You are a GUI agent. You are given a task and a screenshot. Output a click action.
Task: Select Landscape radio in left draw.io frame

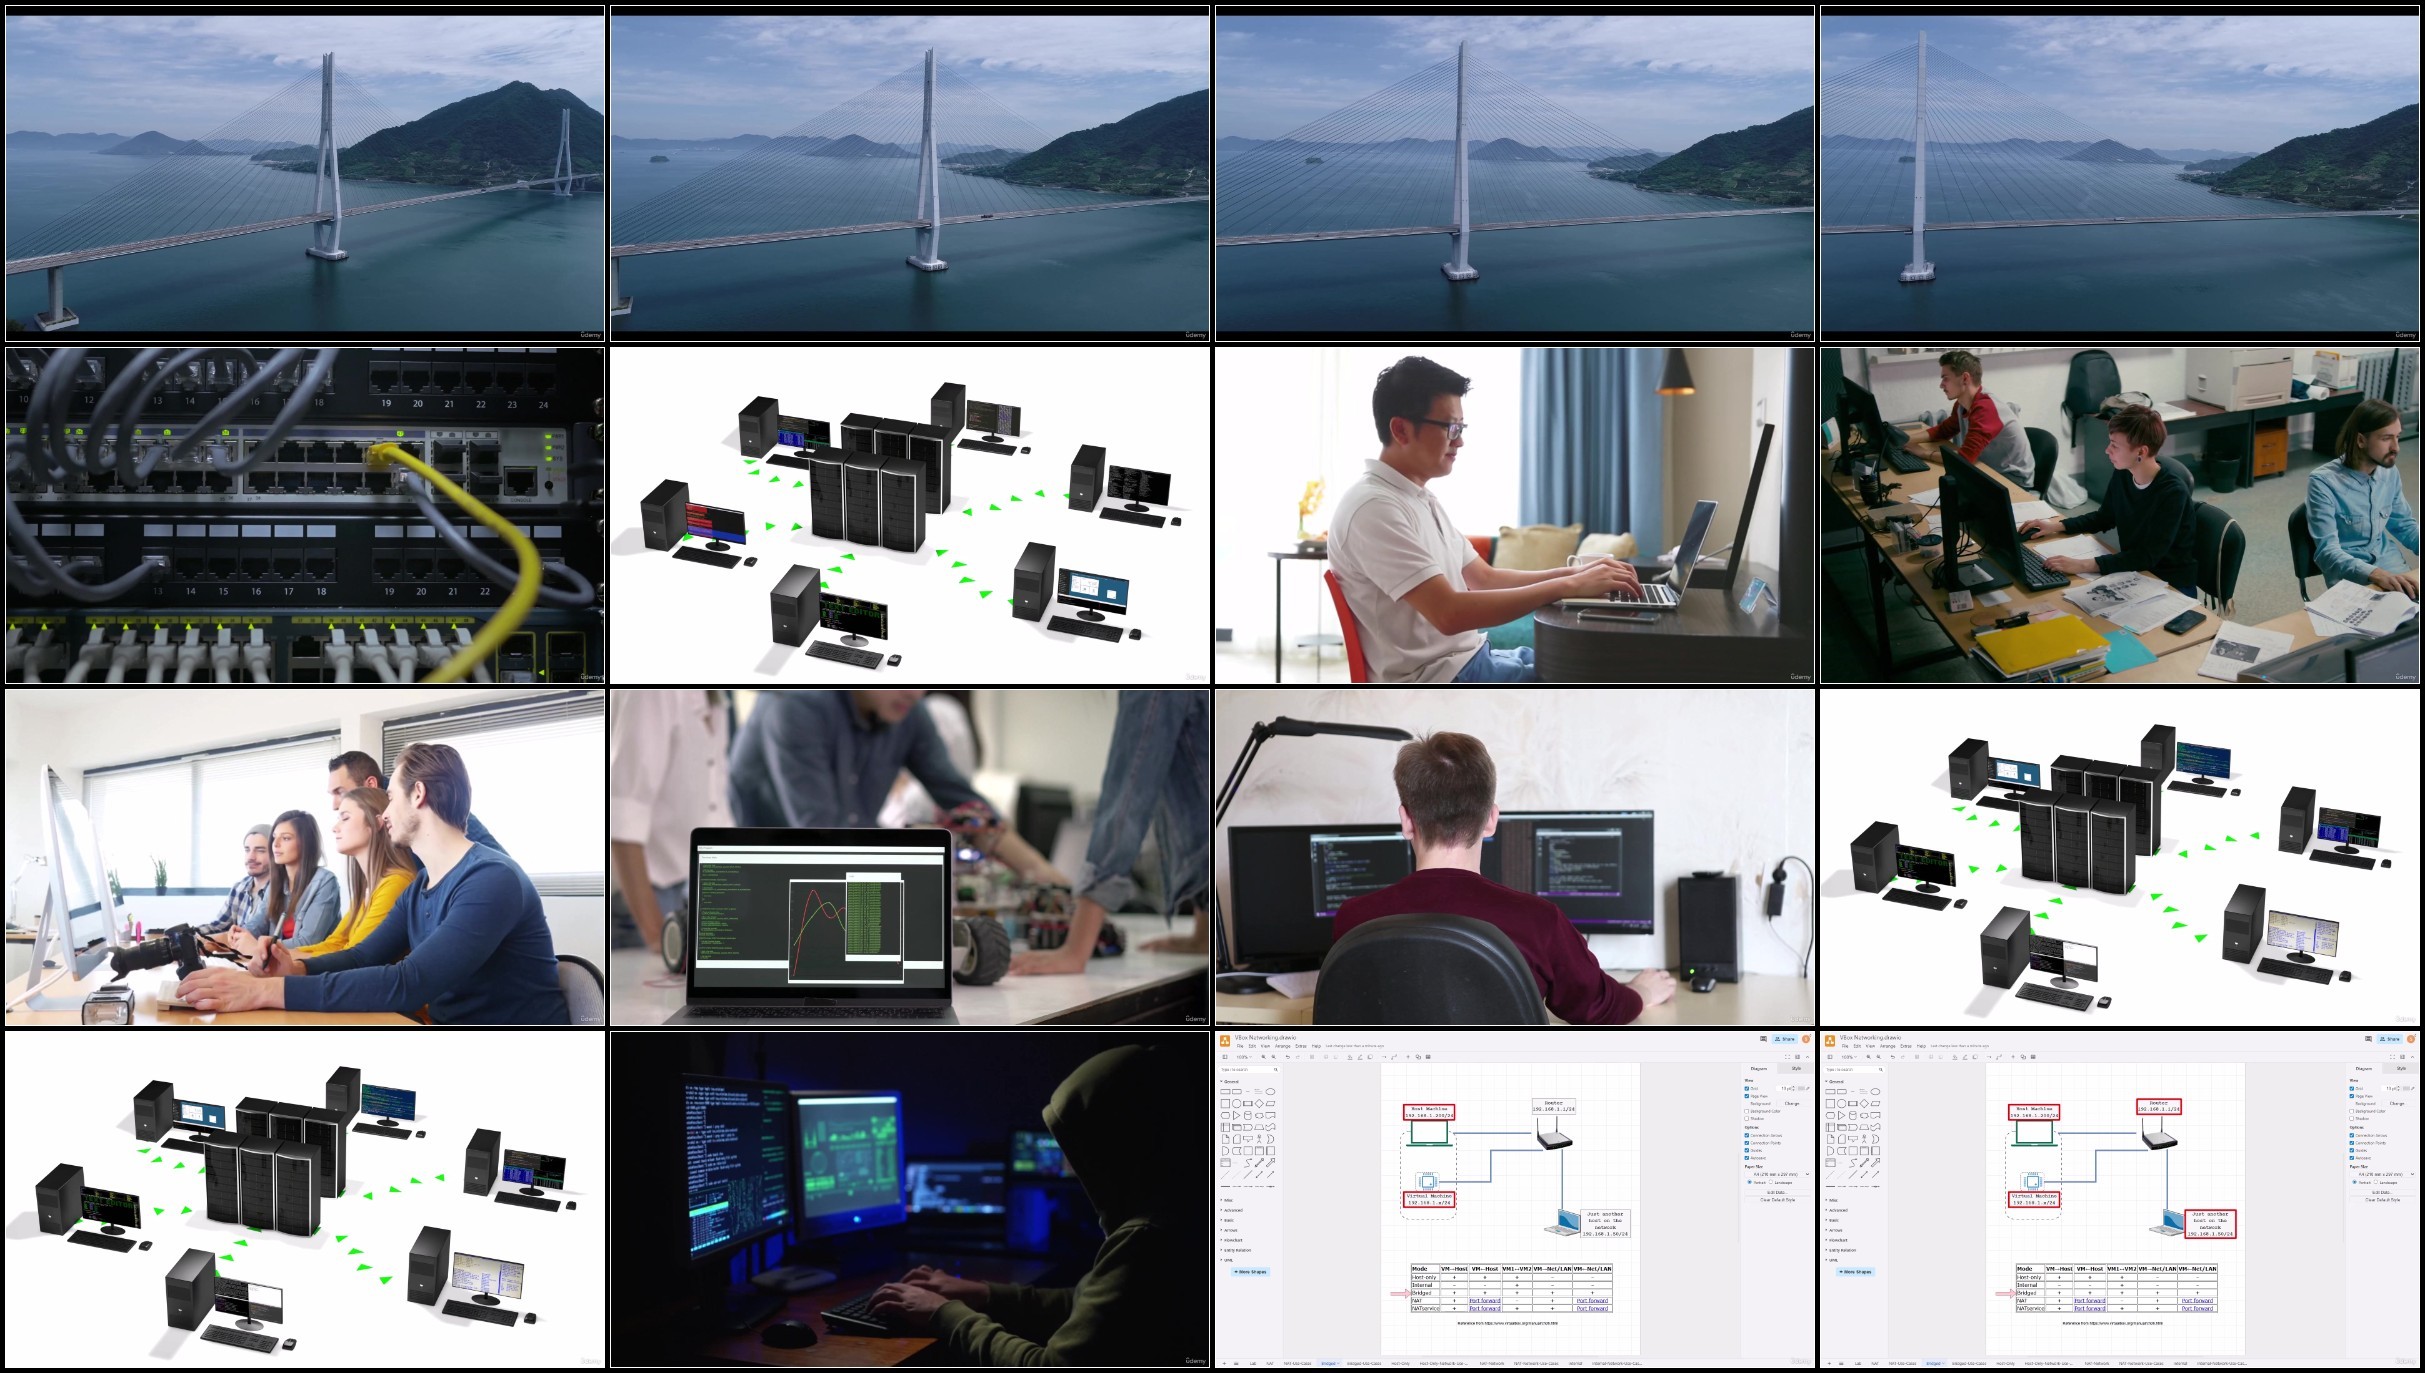[1771, 1182]
